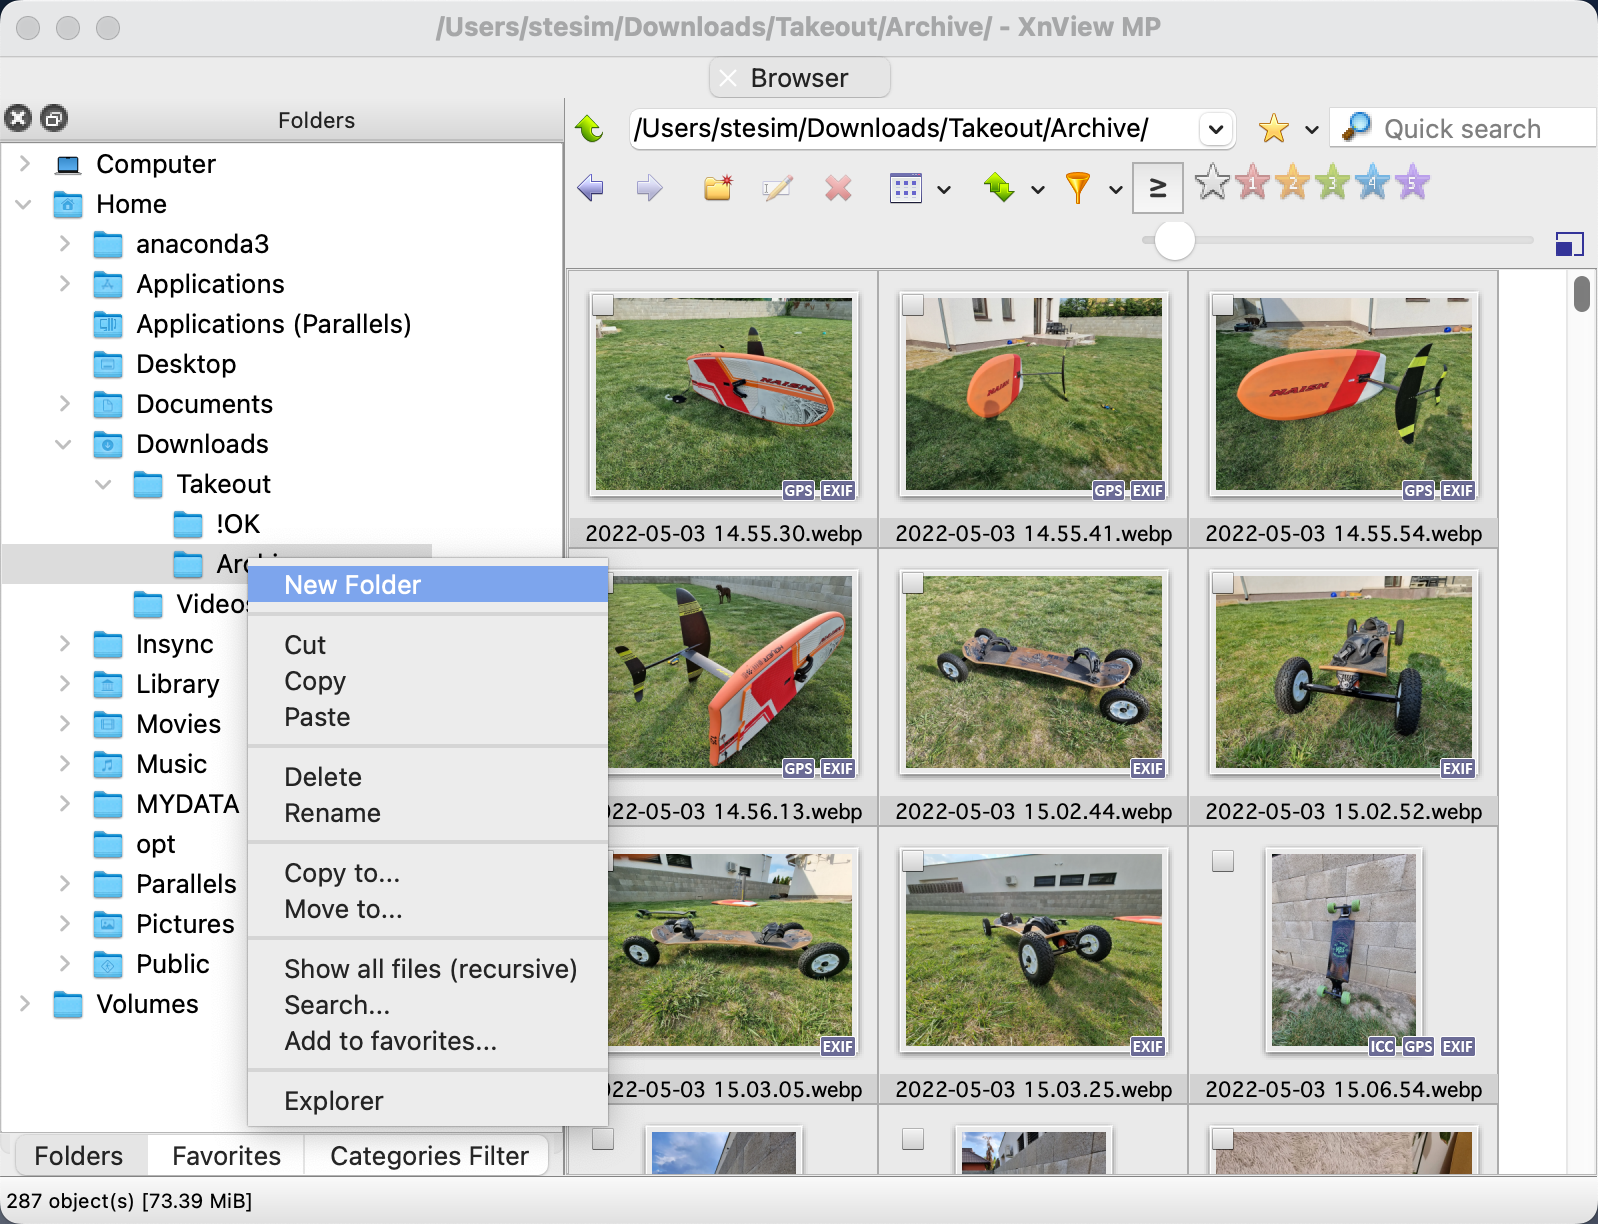The image size is (1598, 1224).
Task: Click the orange funnel filter icon
Action: 1078,188
